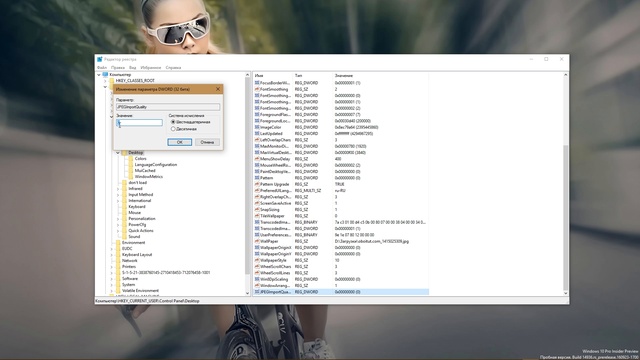This screenshot has height=360, width=640.
Task: Click the WindowMetrics folder icon
Action: (x=131, y=177)
